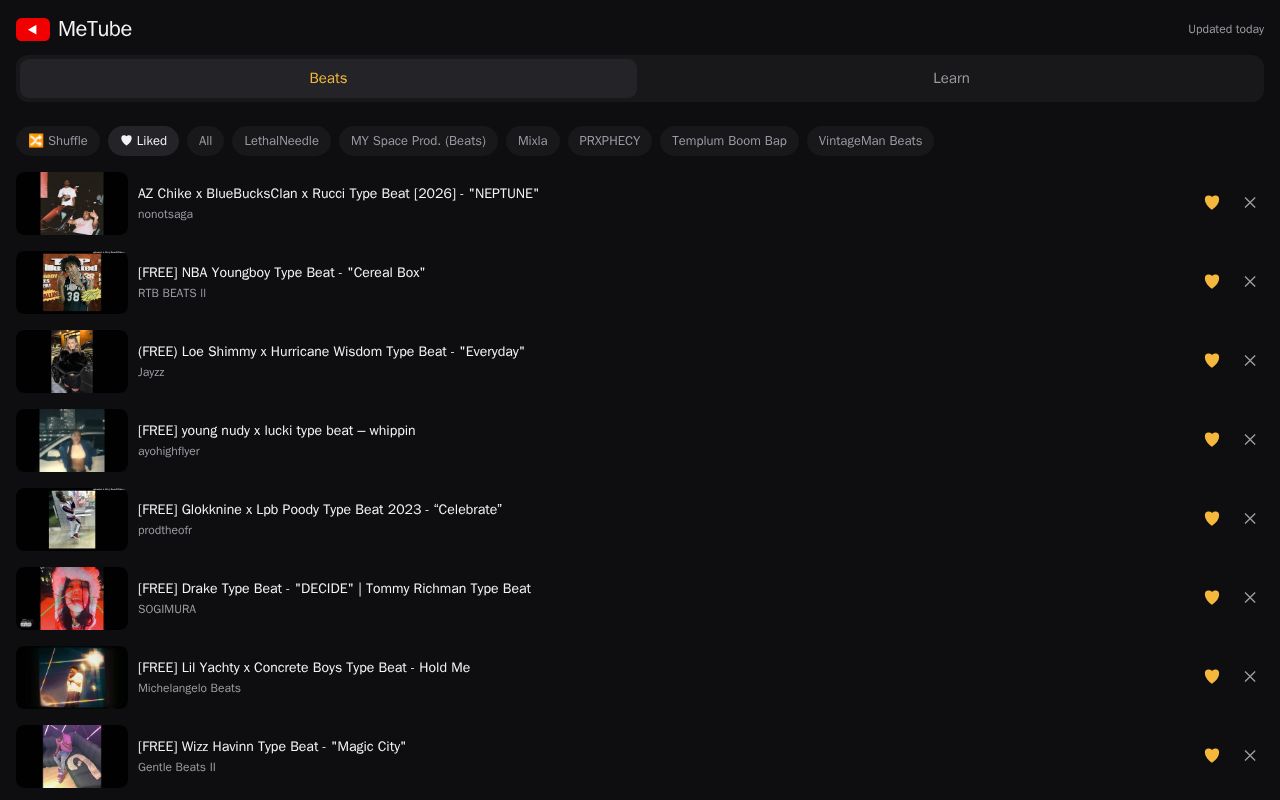Unlike the "Cereal Box" beat heart
The height and width of the screenshot is (800, 1280).
click(x=1212, y=282)
